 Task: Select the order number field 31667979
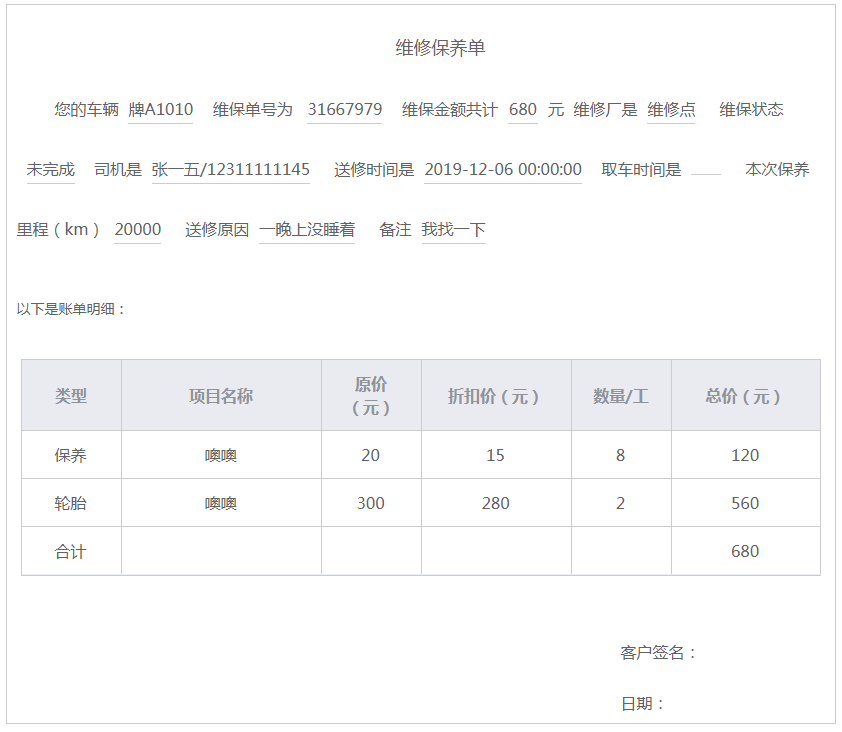pos(344,110)
